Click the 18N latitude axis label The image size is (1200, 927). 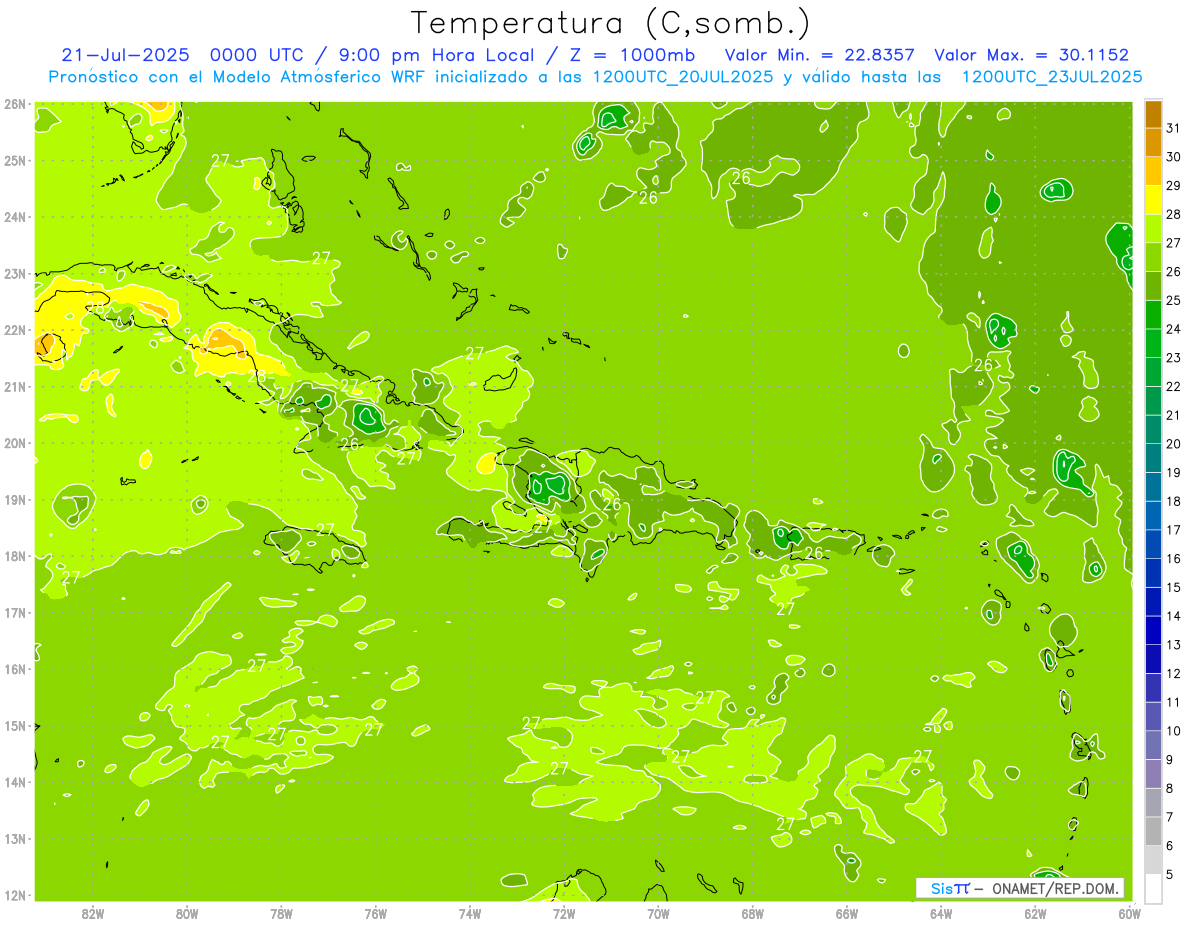tap(15, 556)
